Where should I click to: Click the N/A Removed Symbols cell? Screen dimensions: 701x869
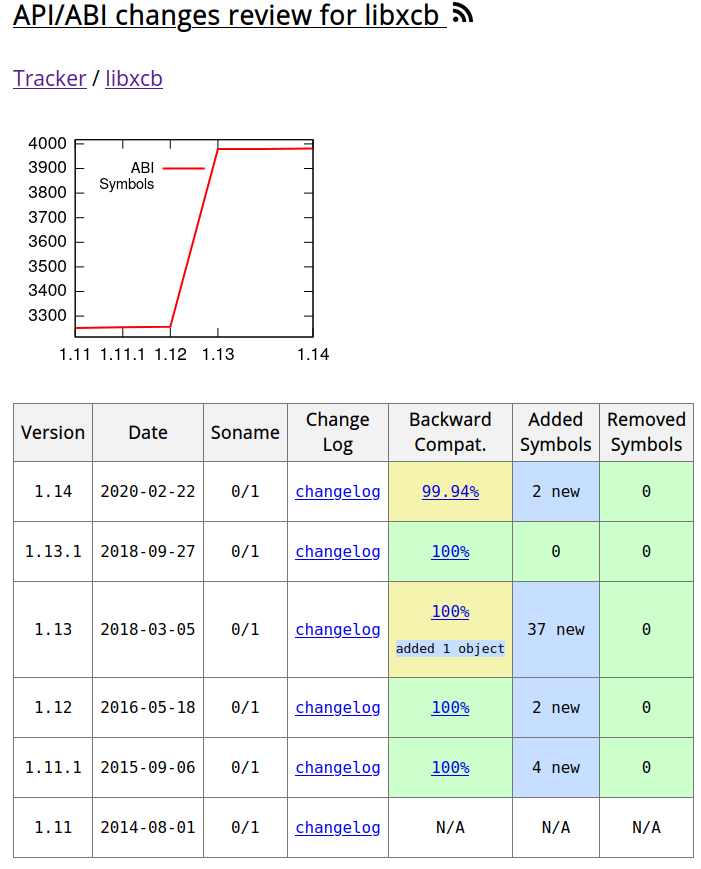click(x=646, y=827)
